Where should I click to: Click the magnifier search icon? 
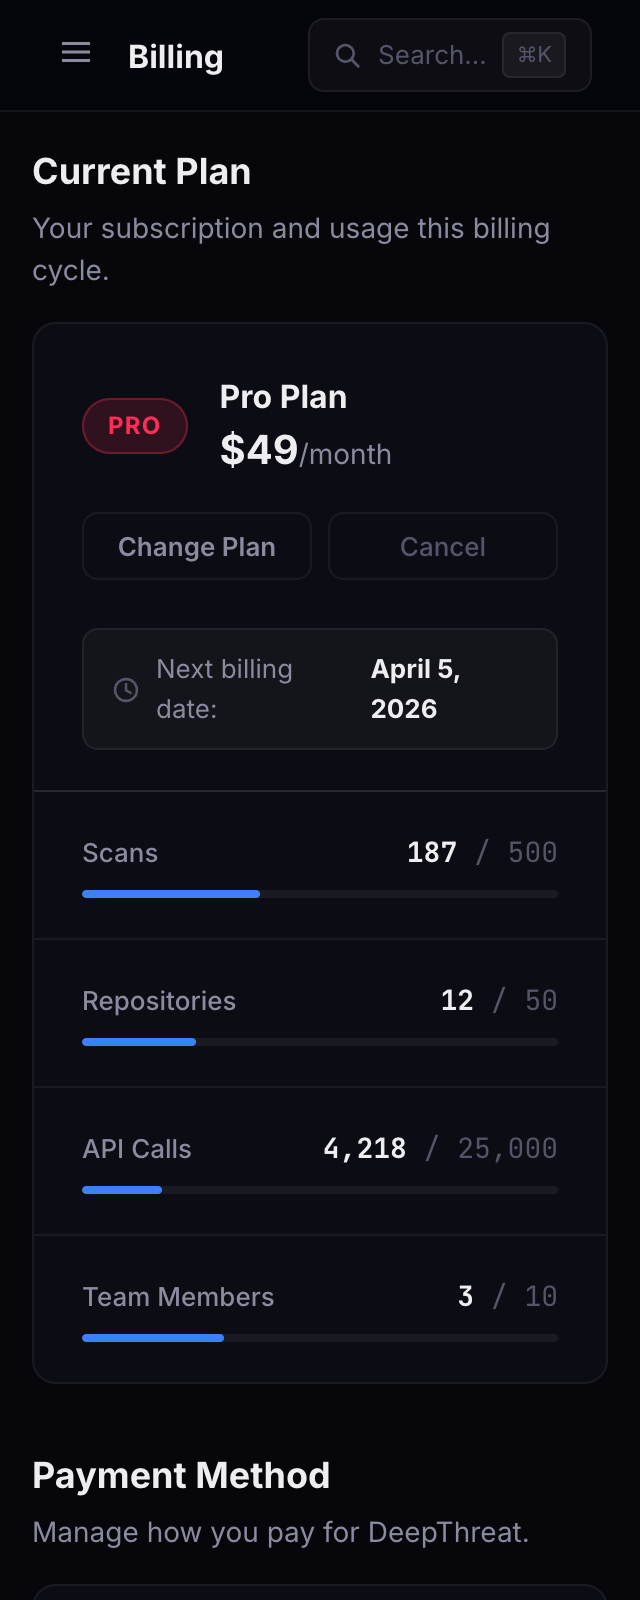[x=347, y=56]
